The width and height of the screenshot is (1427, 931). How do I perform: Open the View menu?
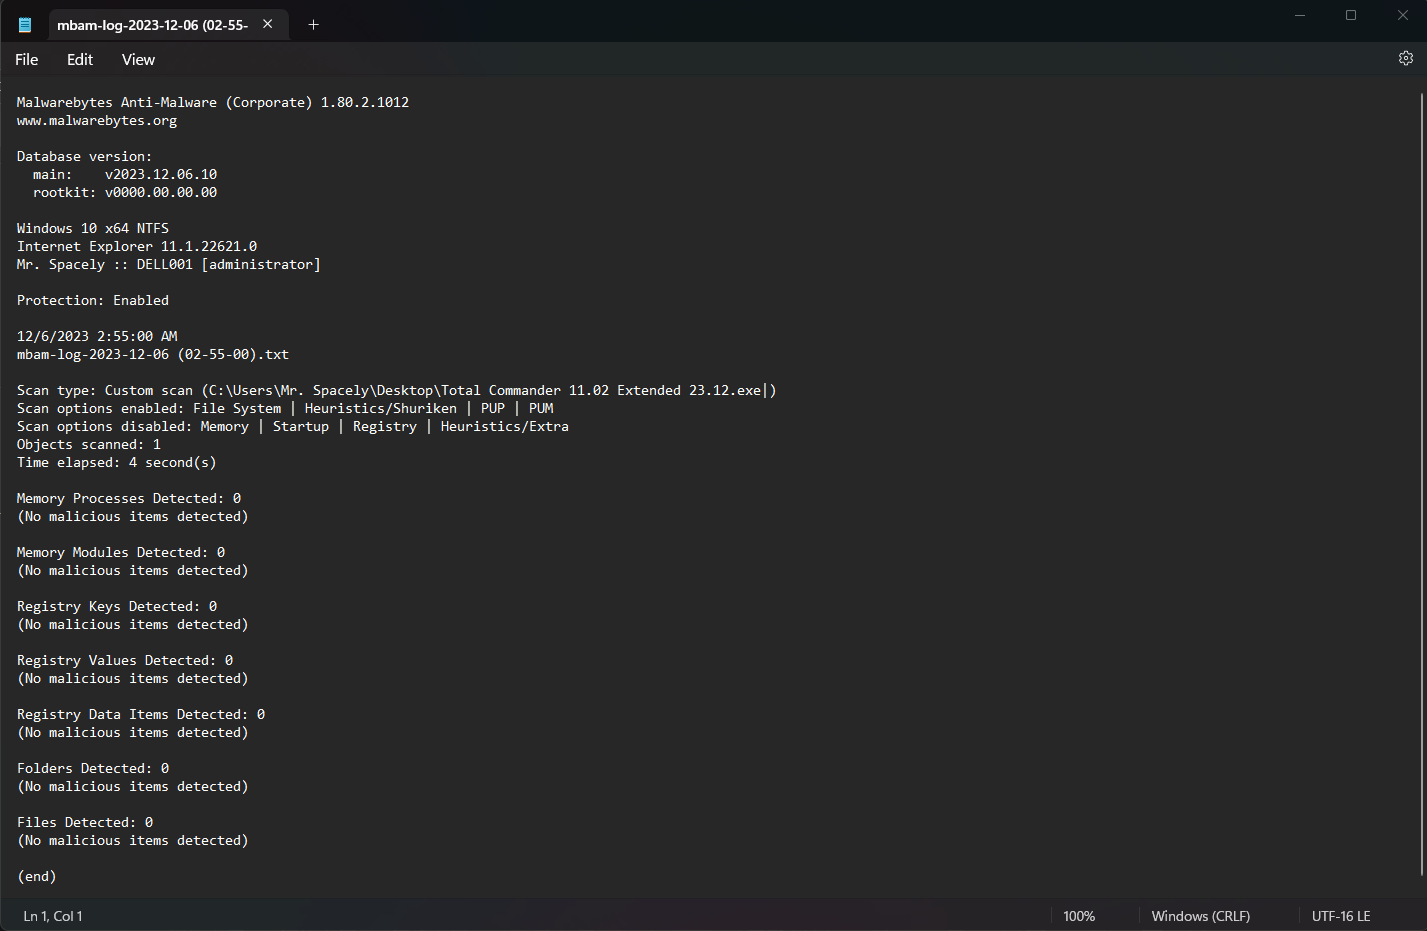click(x=138, y=60)
